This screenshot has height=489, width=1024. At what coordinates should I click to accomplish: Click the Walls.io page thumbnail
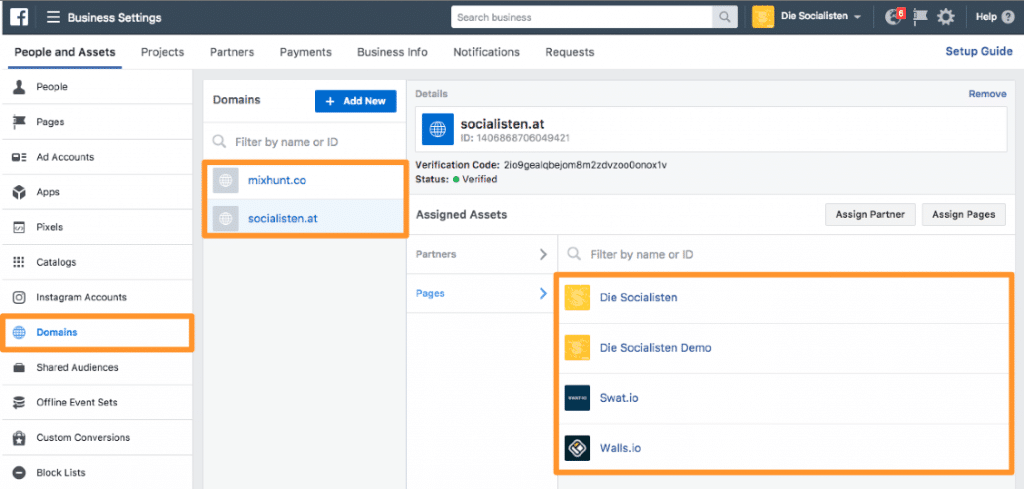point(577,449)
